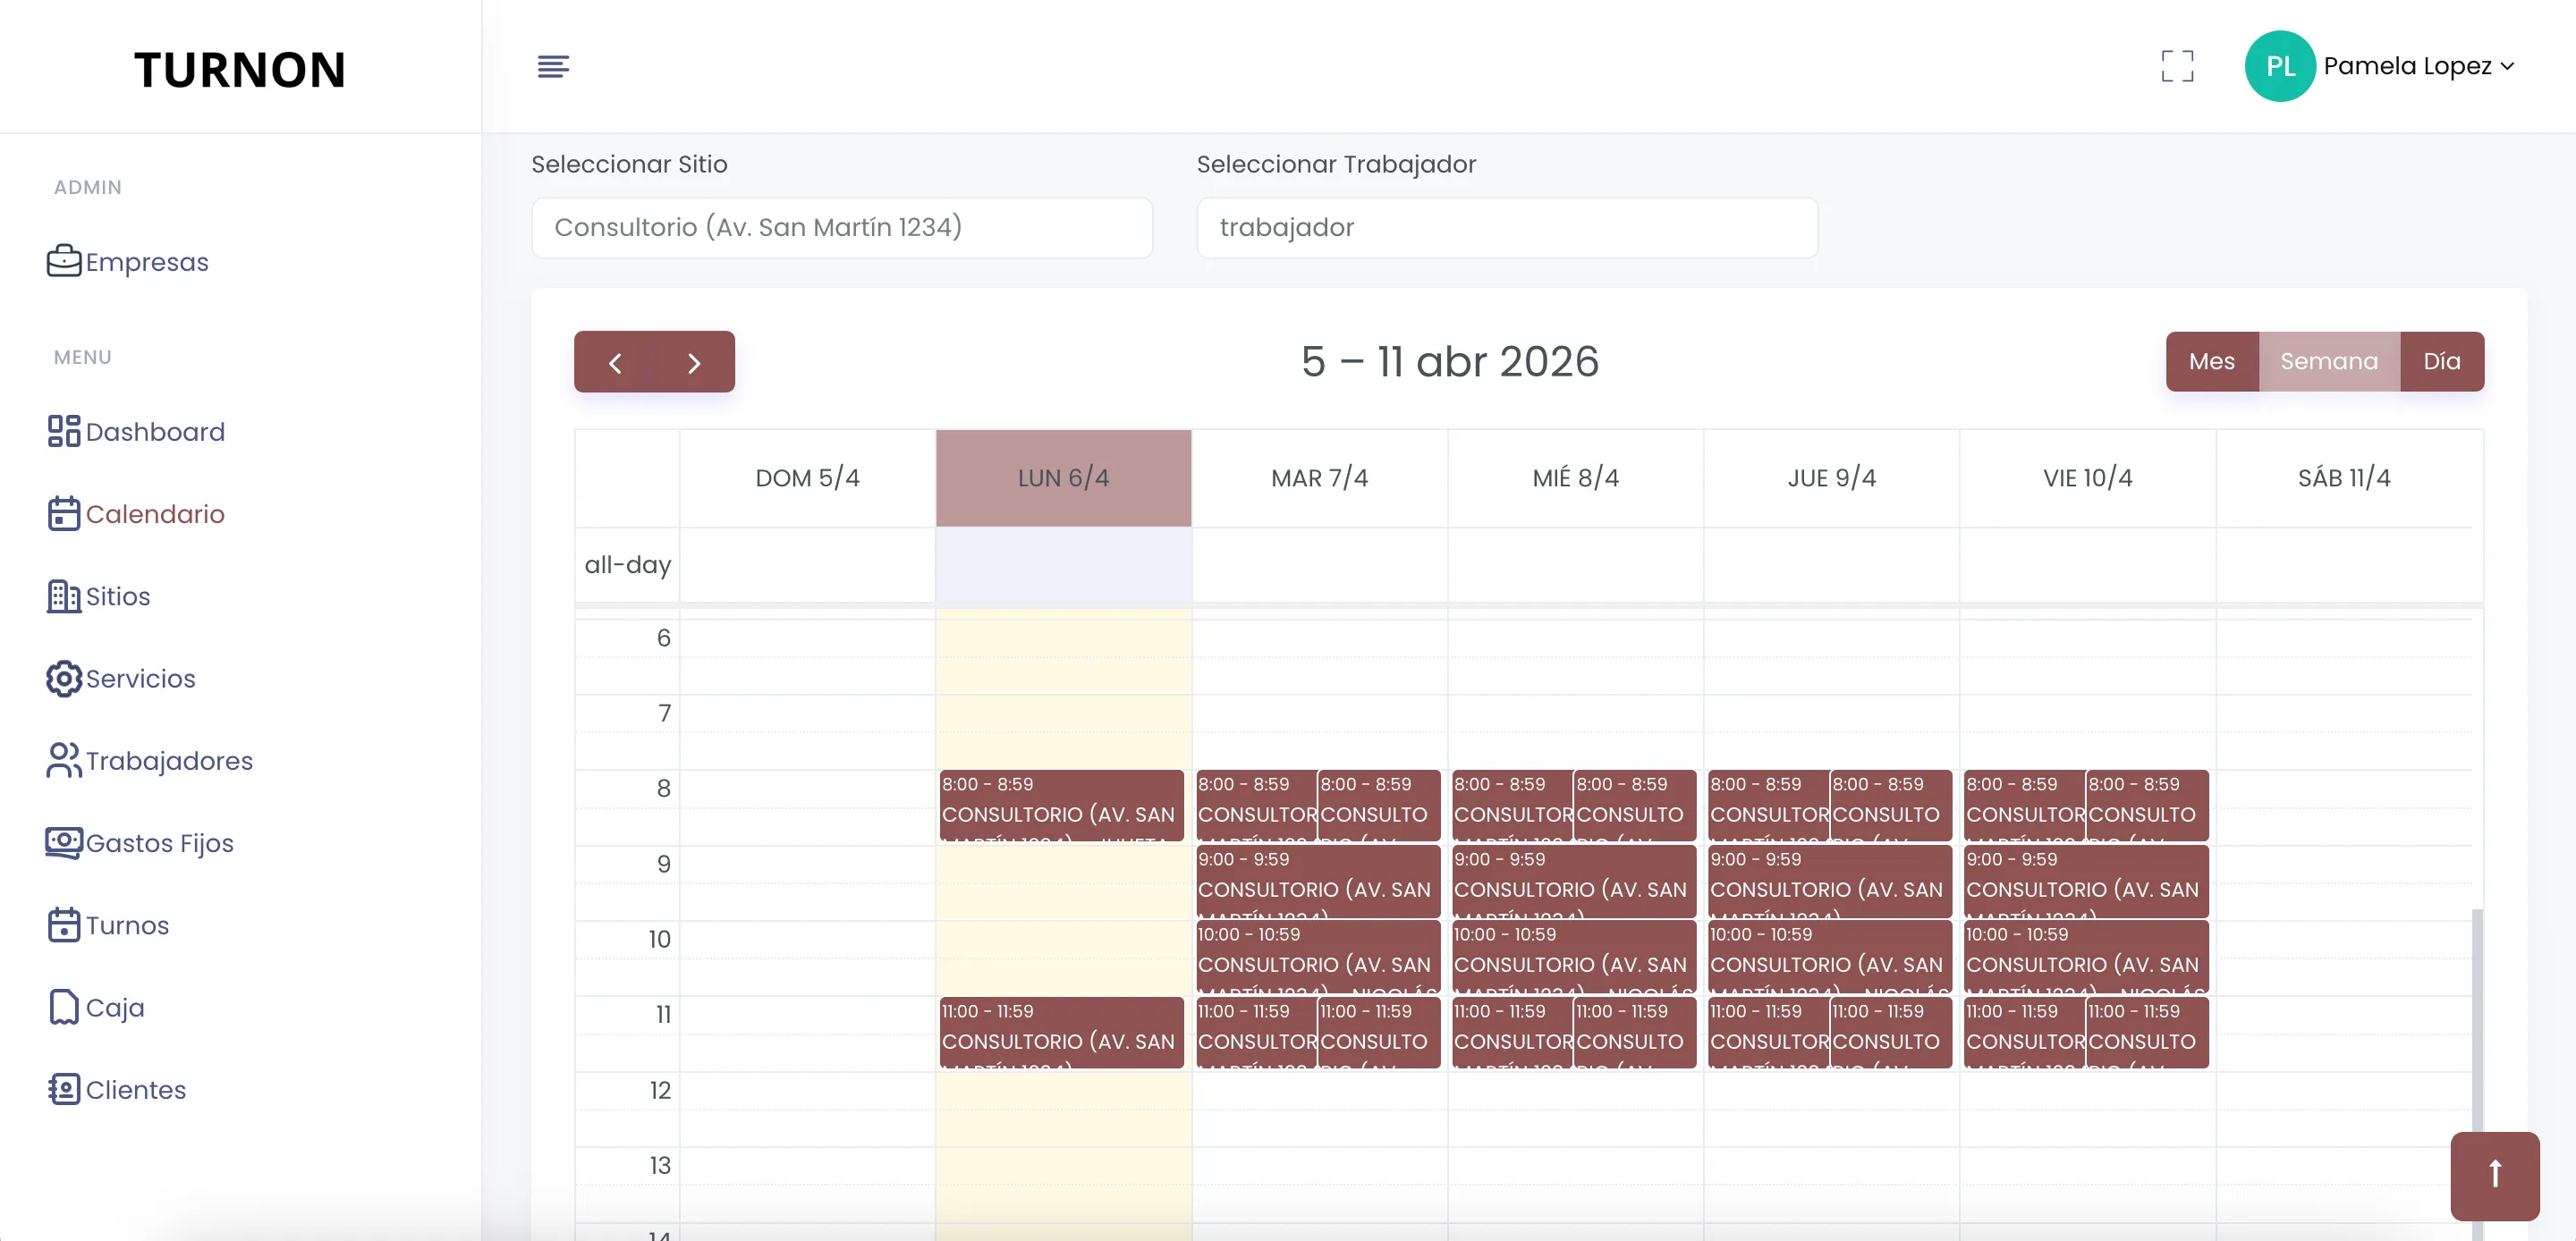This screenshot has width=2576, height=1241.
Task: Select the Trabajadores sidebar icon
Action: pos(63,760)
